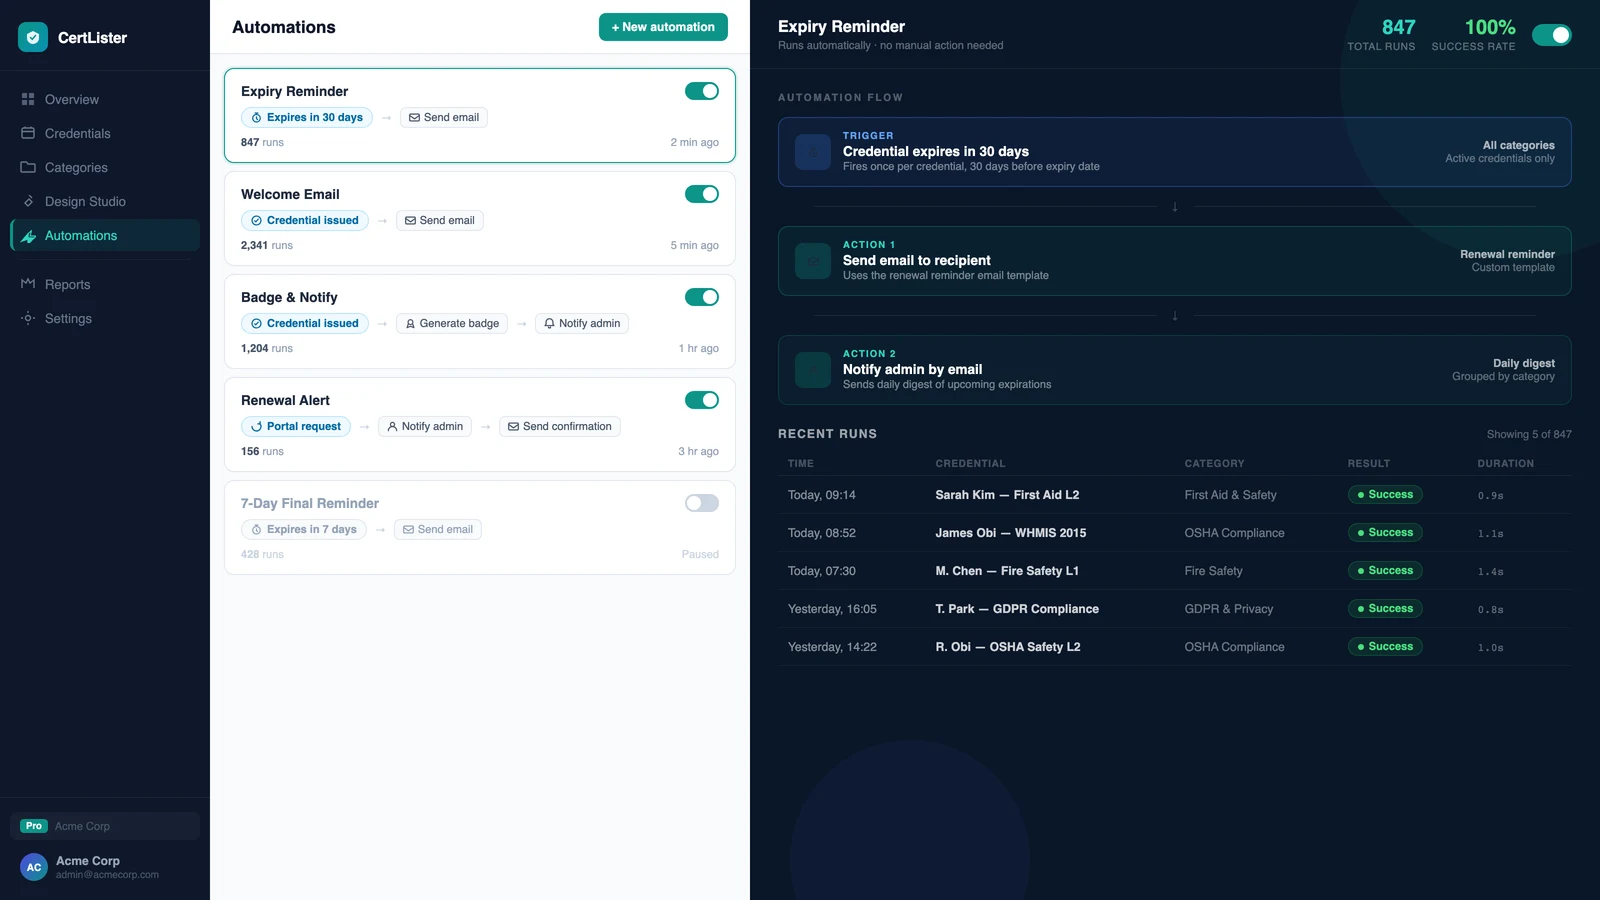Viewport: 1600px width, 900px height.
Task: Click the Generate badge step chip
Action: pos(452,323)
